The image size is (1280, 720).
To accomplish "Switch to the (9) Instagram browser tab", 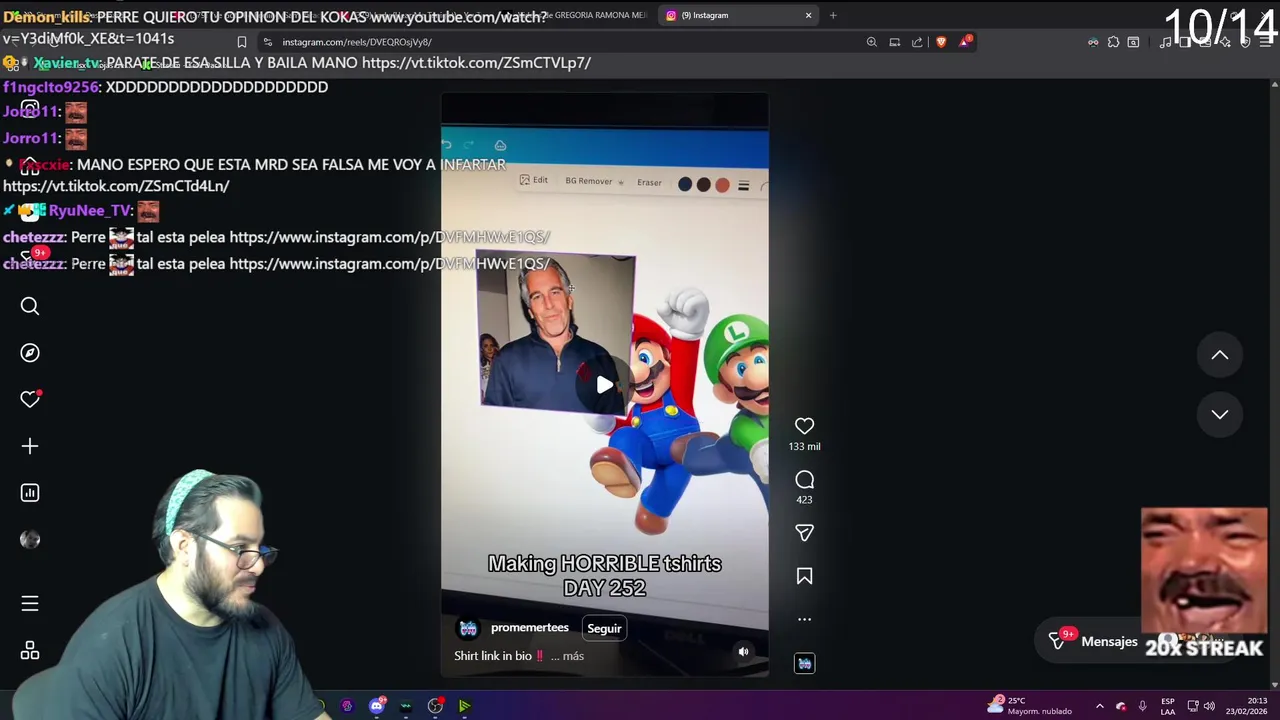I will click(740, 15).
